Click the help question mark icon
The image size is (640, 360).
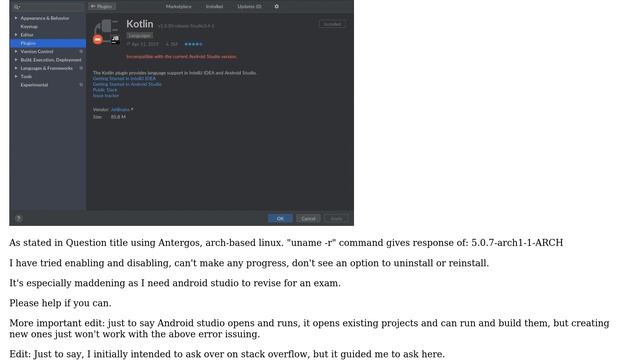coord(18,218)
